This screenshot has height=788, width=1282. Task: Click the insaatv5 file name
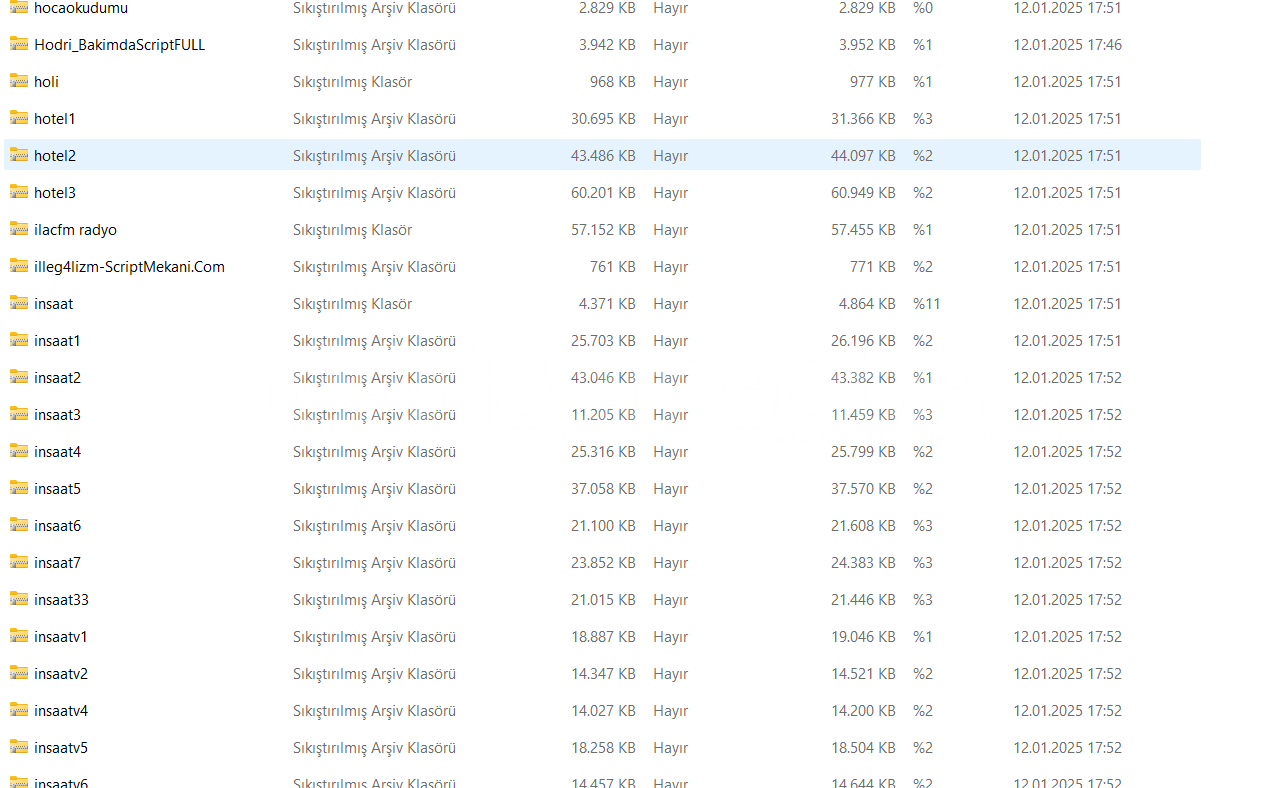[61, 748]
